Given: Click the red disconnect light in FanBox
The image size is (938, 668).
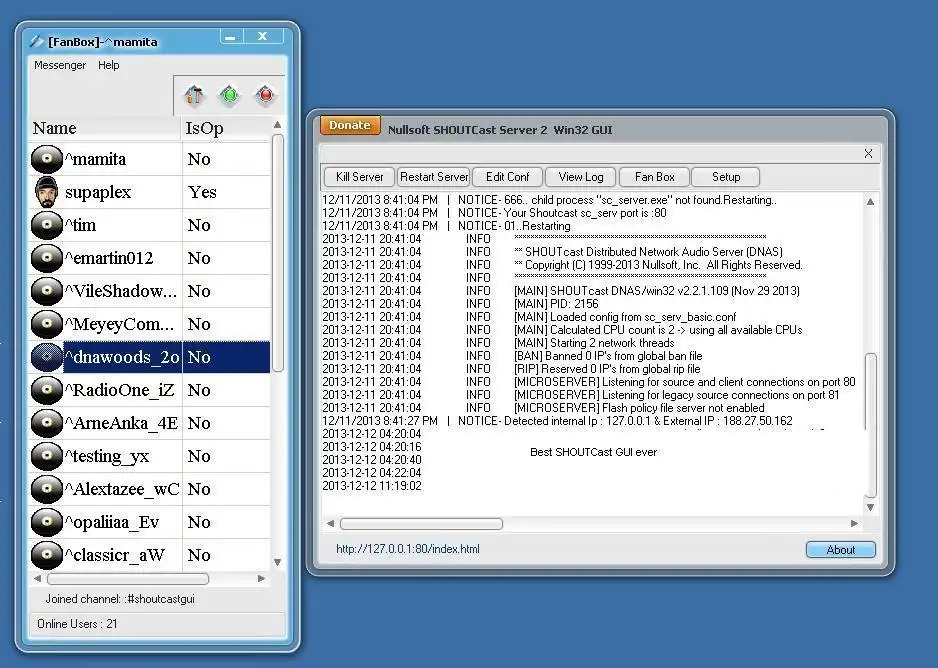Looking at the screenshot, I should pyautogui.click(x=265, y=95).
